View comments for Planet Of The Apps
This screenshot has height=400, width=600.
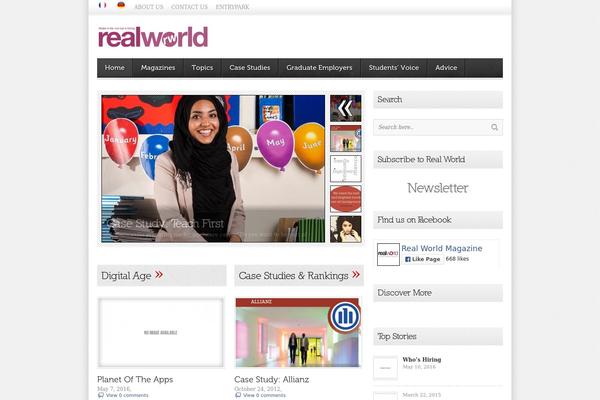tap(127, 395)
